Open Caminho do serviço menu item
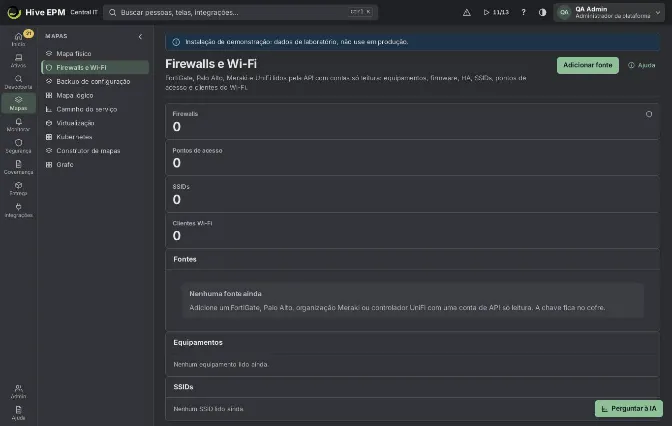This screenshot has height=426, width=672. pos(95,109)
